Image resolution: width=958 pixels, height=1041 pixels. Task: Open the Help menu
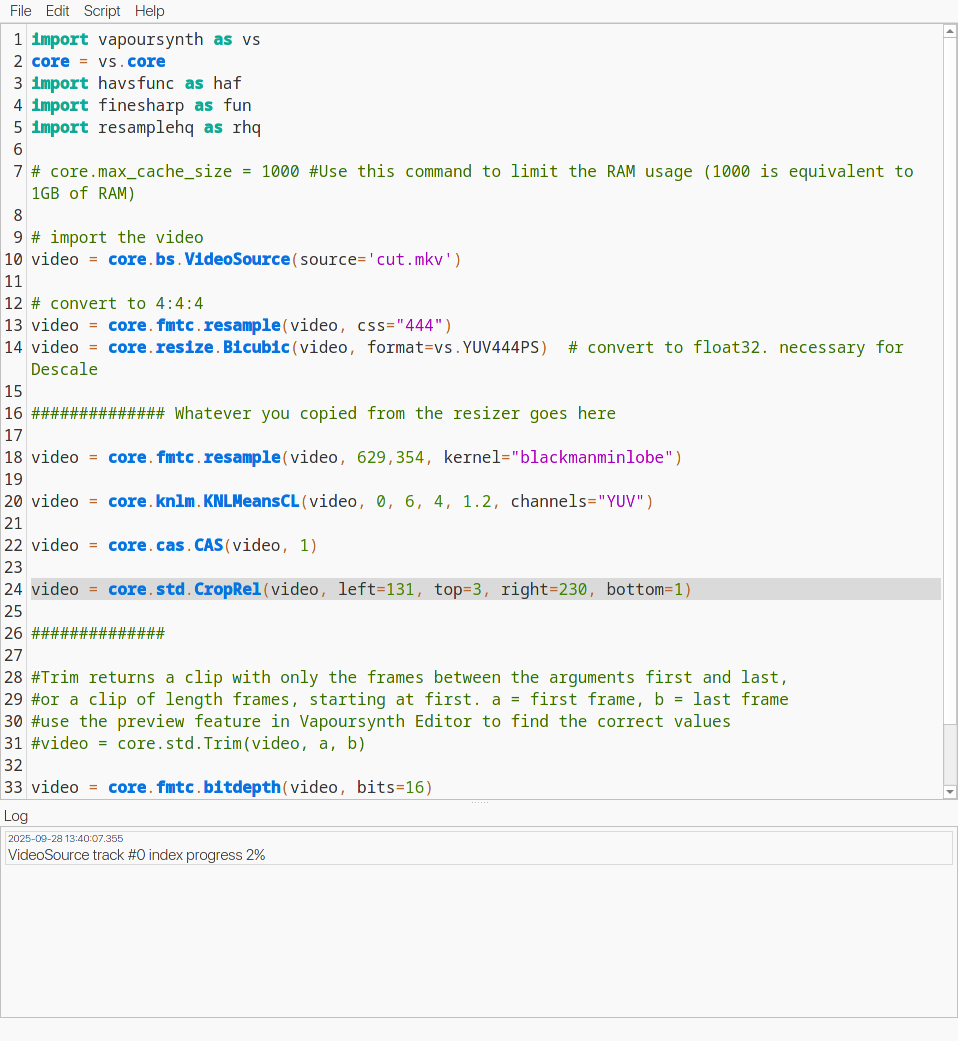[x=150, y=11]
